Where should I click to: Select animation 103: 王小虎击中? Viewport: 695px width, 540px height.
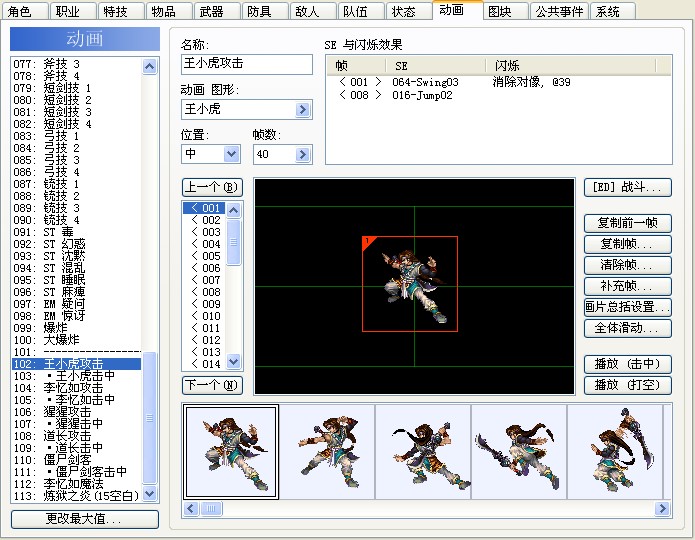(x=76, y=376)
